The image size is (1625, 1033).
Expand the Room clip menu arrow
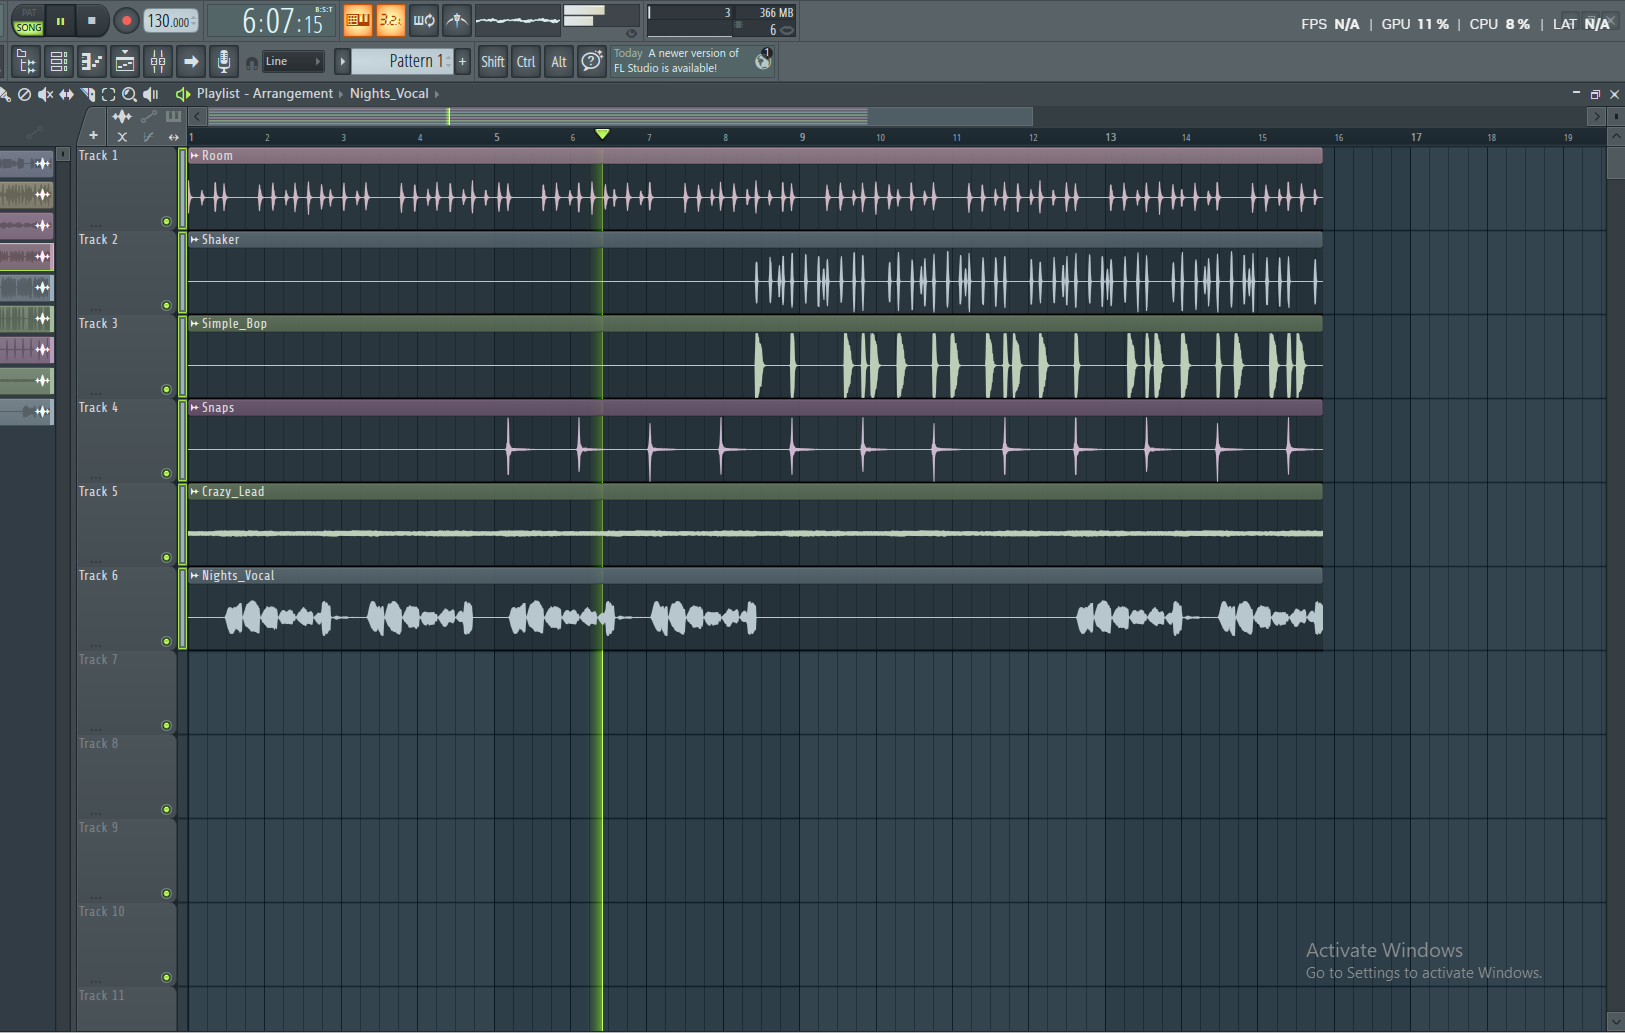(x=195, y=155)
